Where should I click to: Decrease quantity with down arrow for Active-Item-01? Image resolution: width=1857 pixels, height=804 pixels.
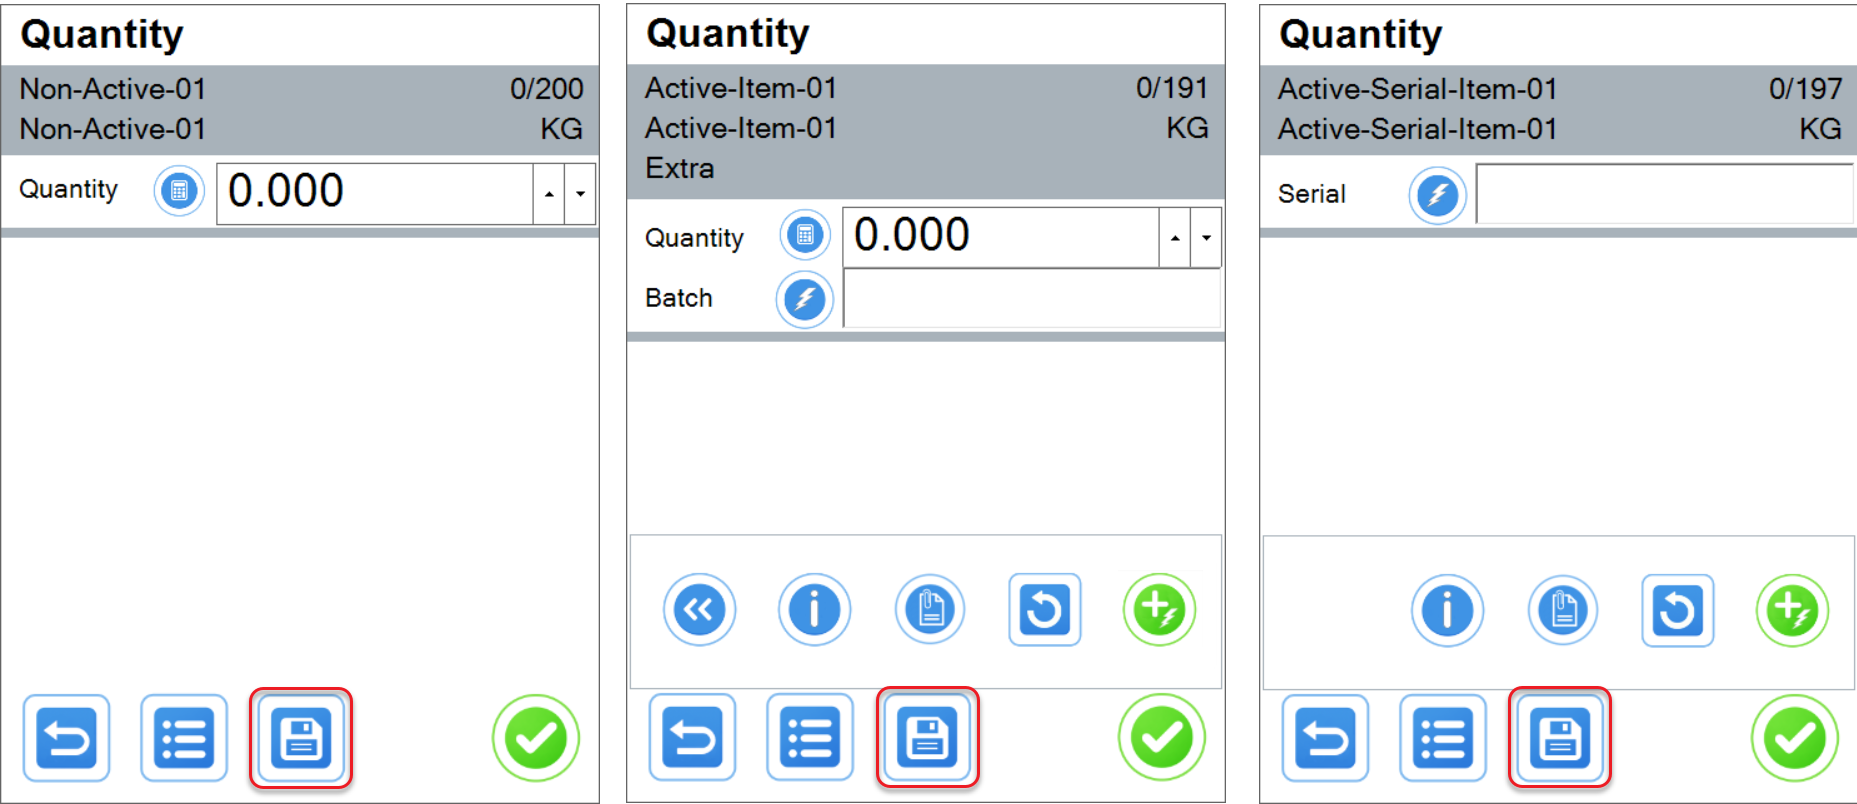(1206, 238)
